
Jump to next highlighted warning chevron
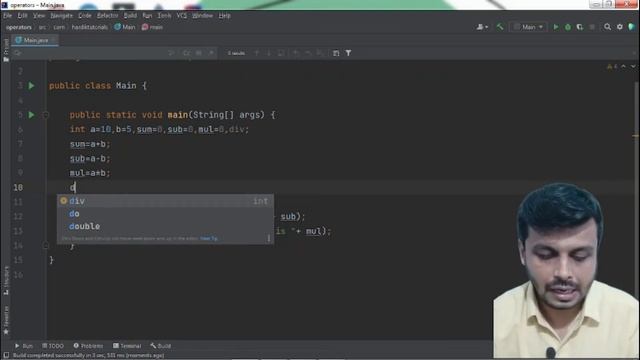click(633, 67)
